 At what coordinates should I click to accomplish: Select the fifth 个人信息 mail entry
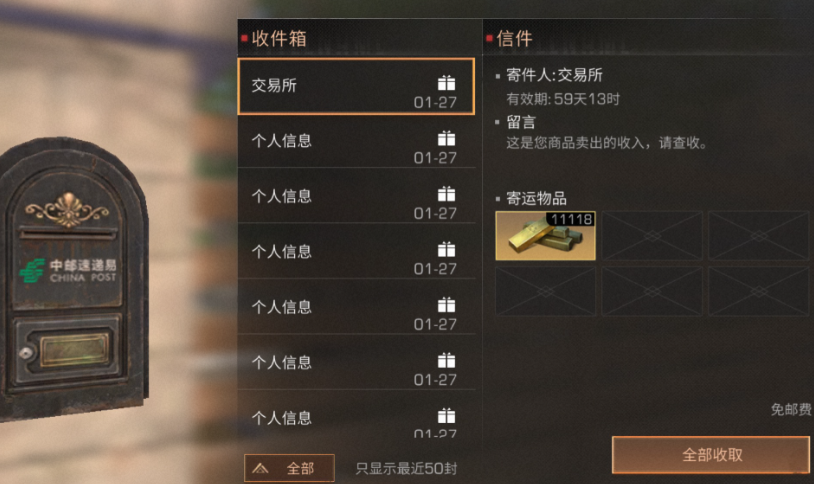pos(356,364)
